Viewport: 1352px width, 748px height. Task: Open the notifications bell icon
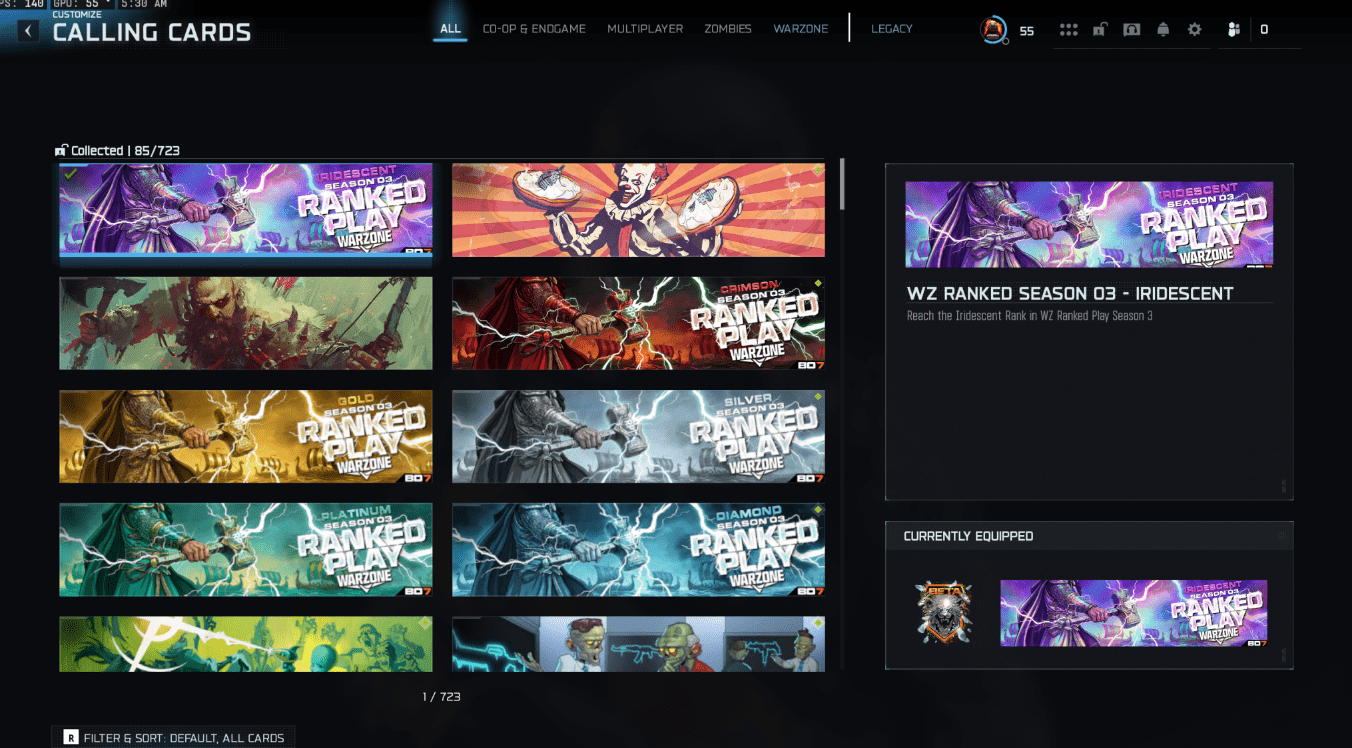(x=1163, y=30)
